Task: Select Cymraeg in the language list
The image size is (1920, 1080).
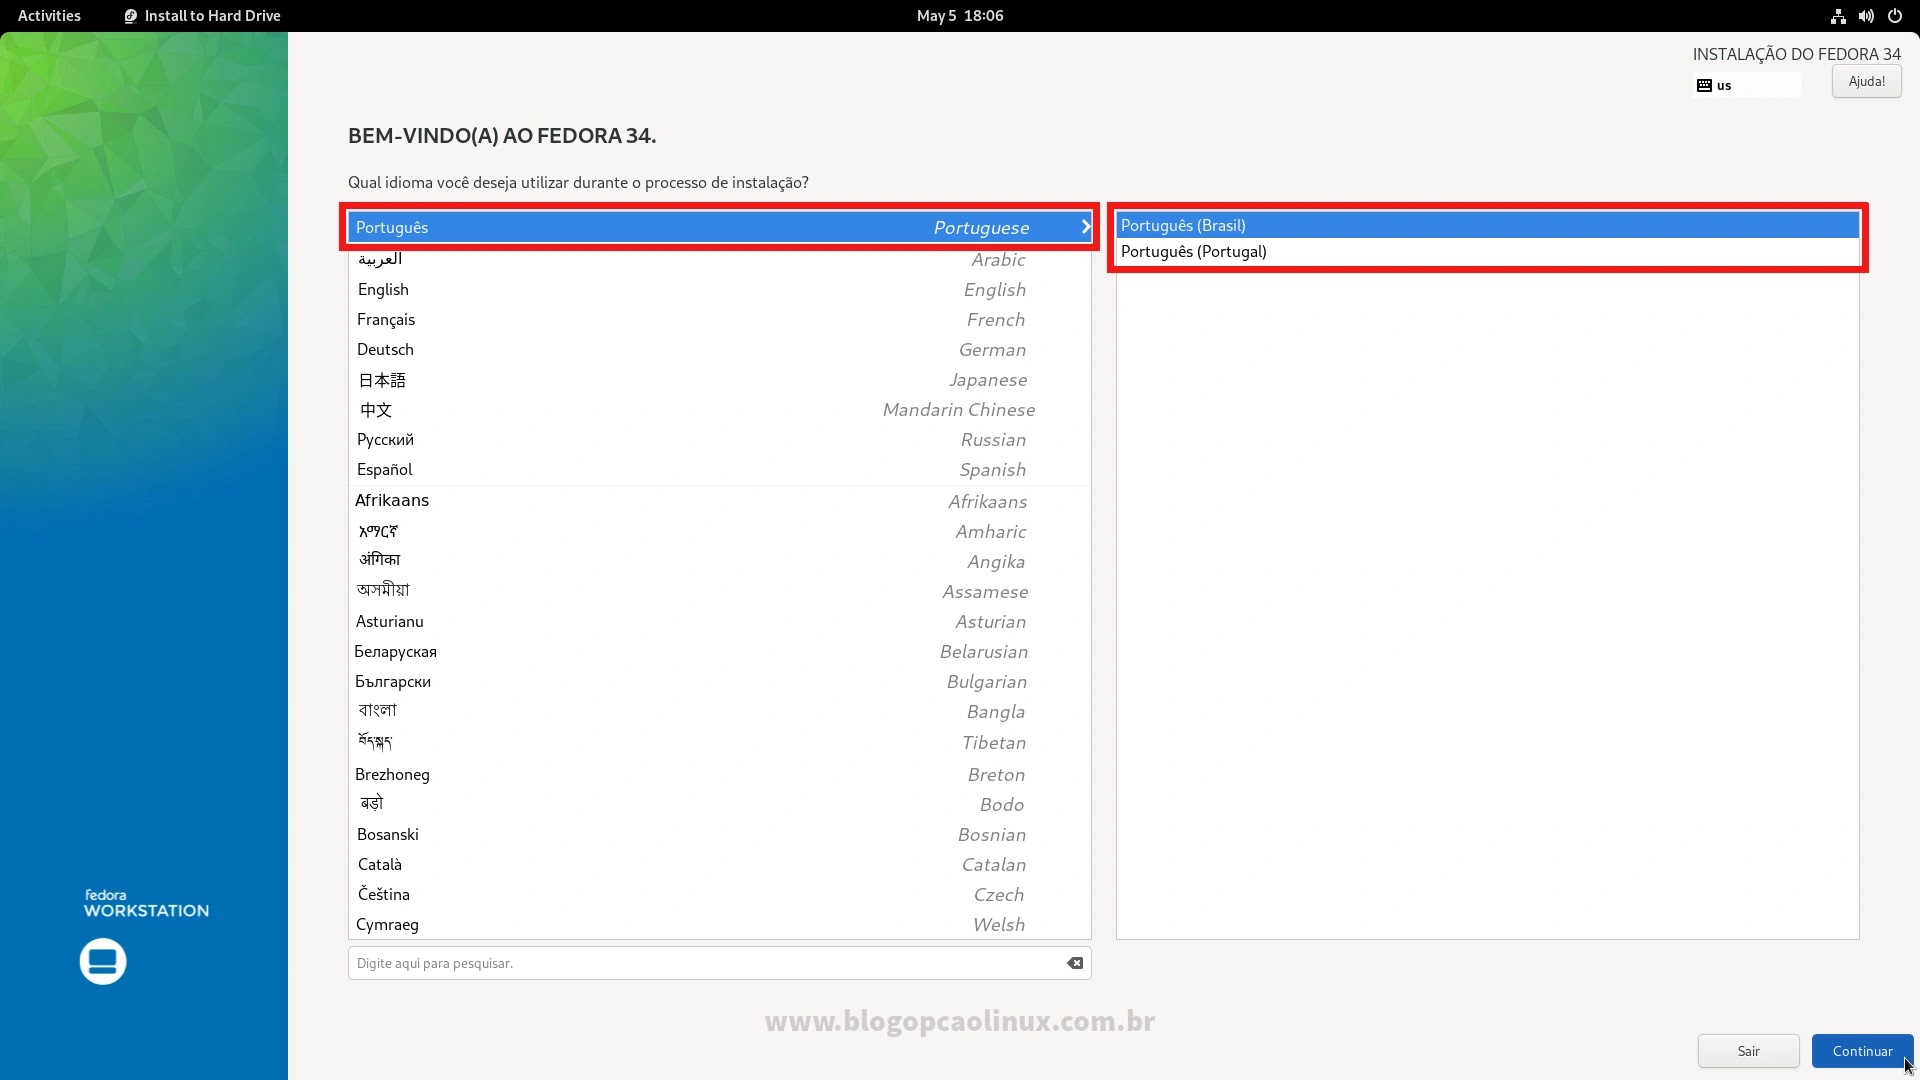Action: 719,924
